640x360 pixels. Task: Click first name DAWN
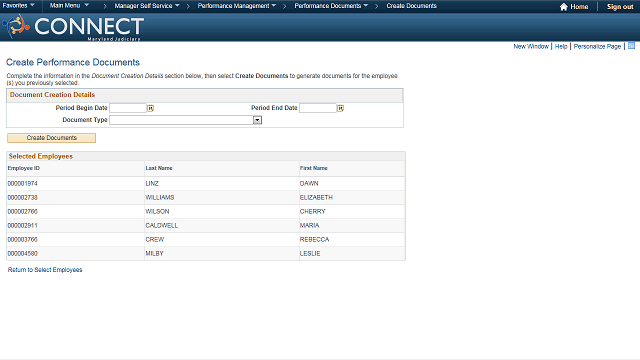(309, 184)
